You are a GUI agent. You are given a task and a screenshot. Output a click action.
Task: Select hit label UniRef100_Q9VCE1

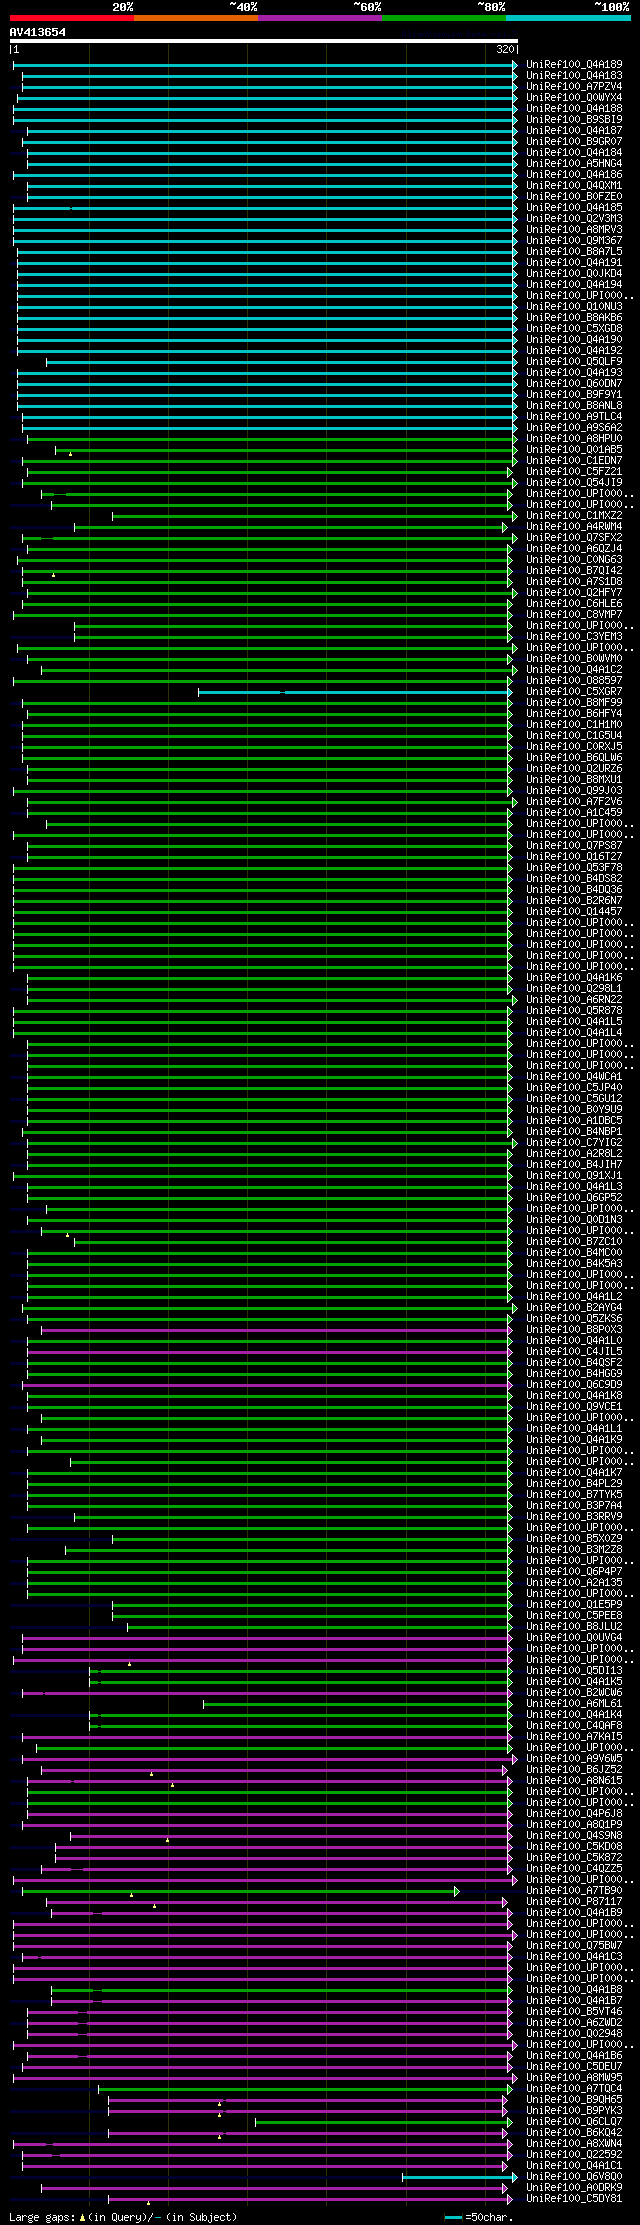coord(574,1407)
